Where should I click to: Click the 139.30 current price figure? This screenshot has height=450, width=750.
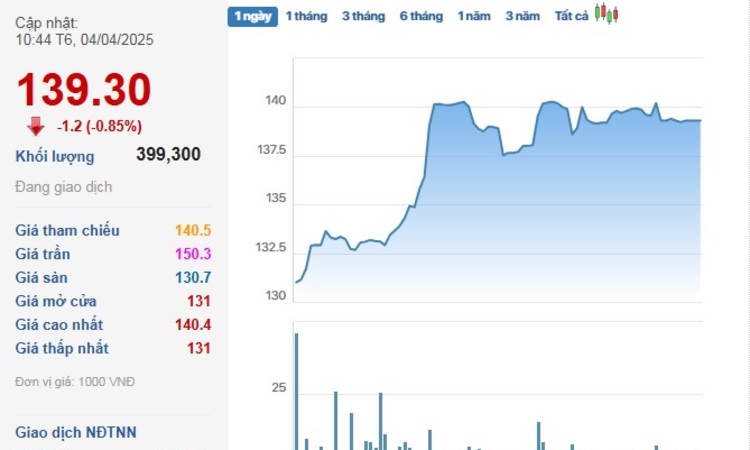point(84,89)
